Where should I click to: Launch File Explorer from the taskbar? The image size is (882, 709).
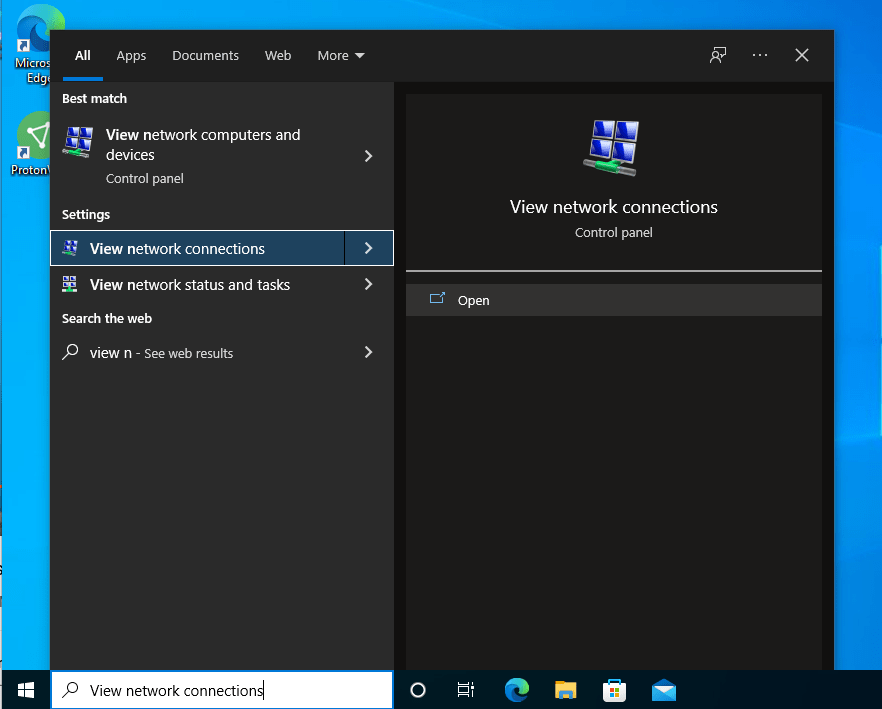pyautogui.click(x=566, y=690)
